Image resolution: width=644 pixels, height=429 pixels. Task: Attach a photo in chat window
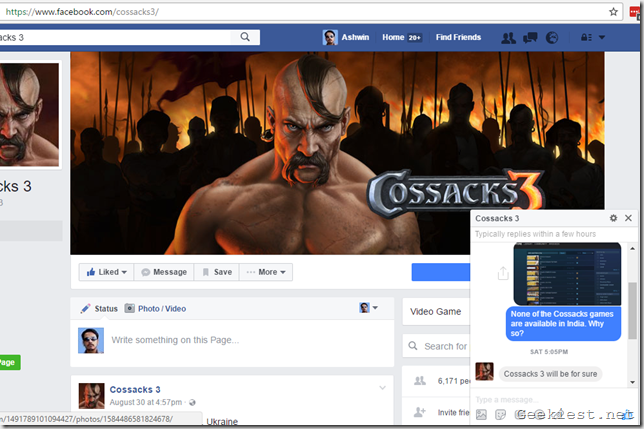[482, 414]
